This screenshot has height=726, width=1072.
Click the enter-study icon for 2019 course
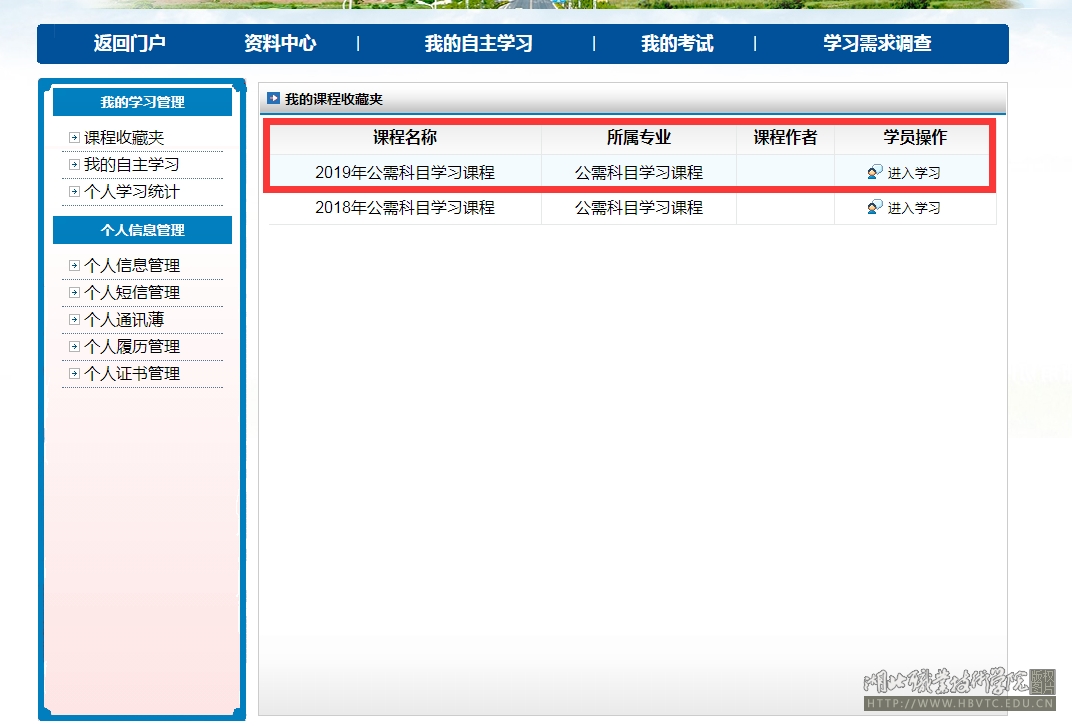(875, 172)
